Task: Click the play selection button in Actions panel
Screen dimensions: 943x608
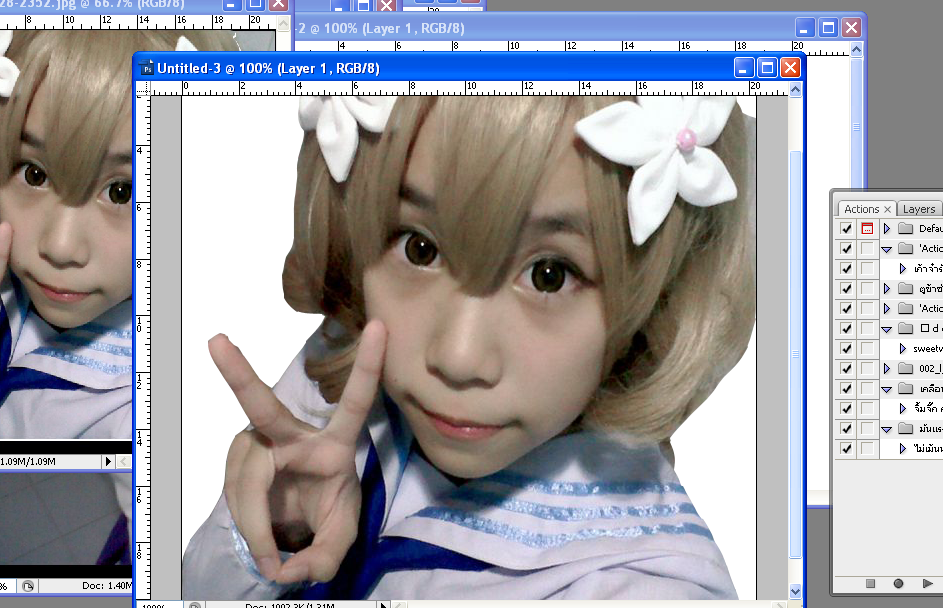Action: click(x=927, y=583)
